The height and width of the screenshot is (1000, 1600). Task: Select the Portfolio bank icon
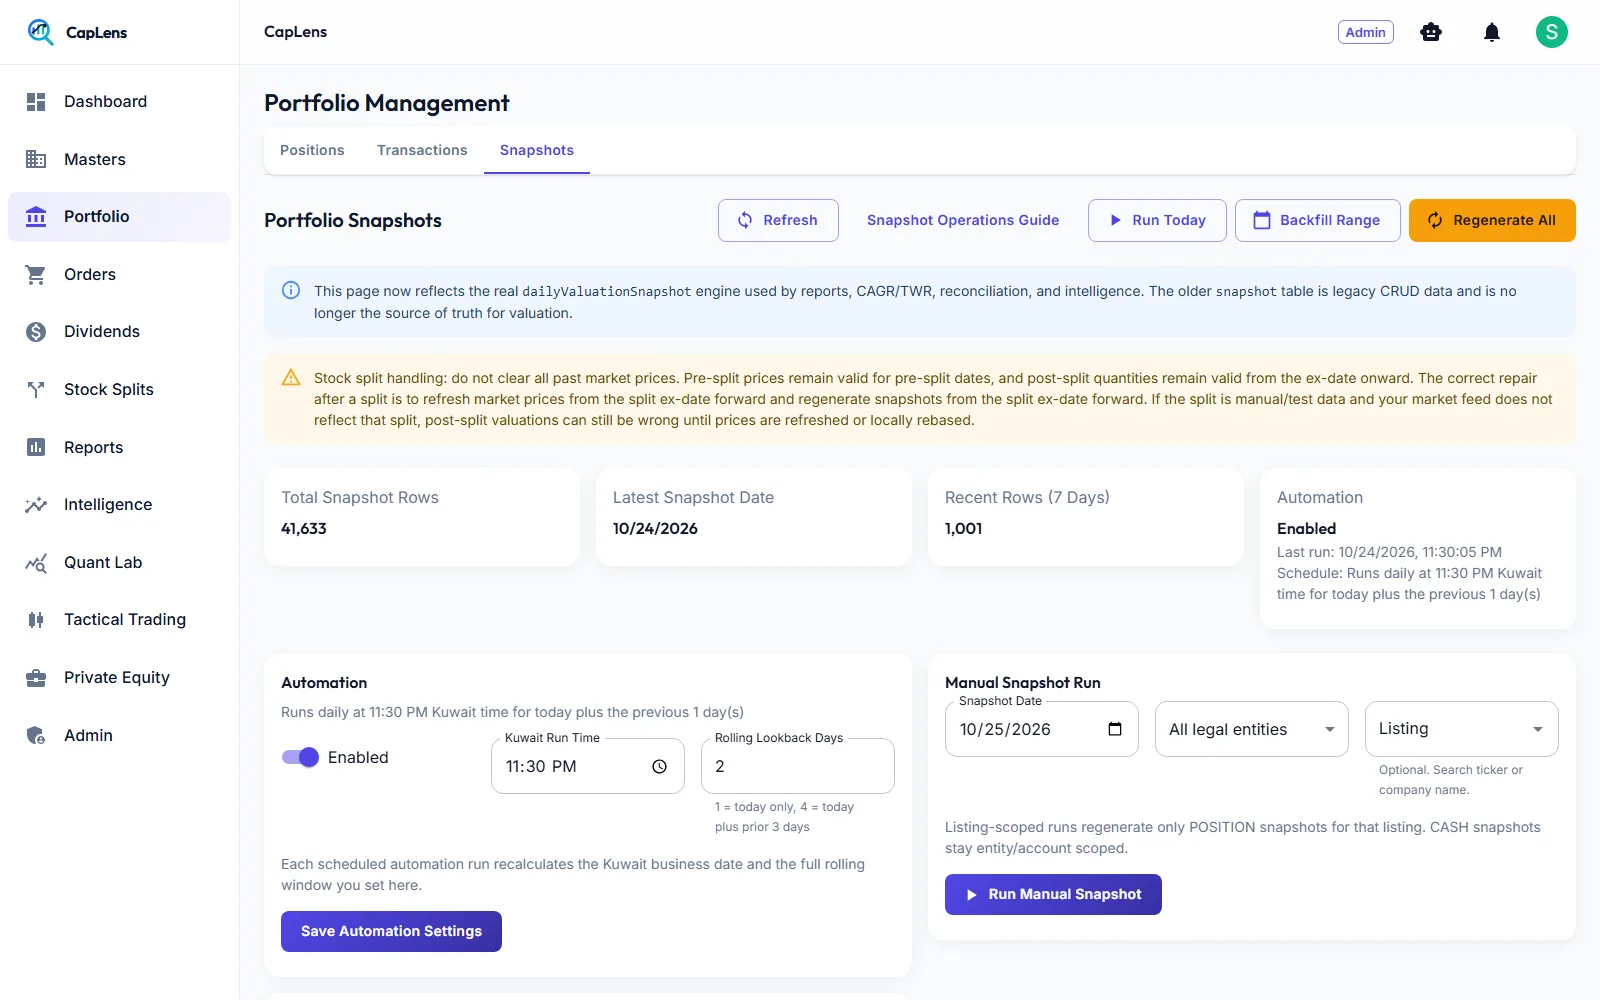click(x=36, y=217)
